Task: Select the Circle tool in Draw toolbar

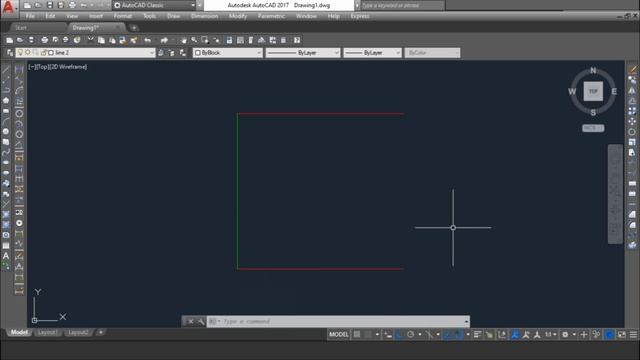Action: click(6, 131)
